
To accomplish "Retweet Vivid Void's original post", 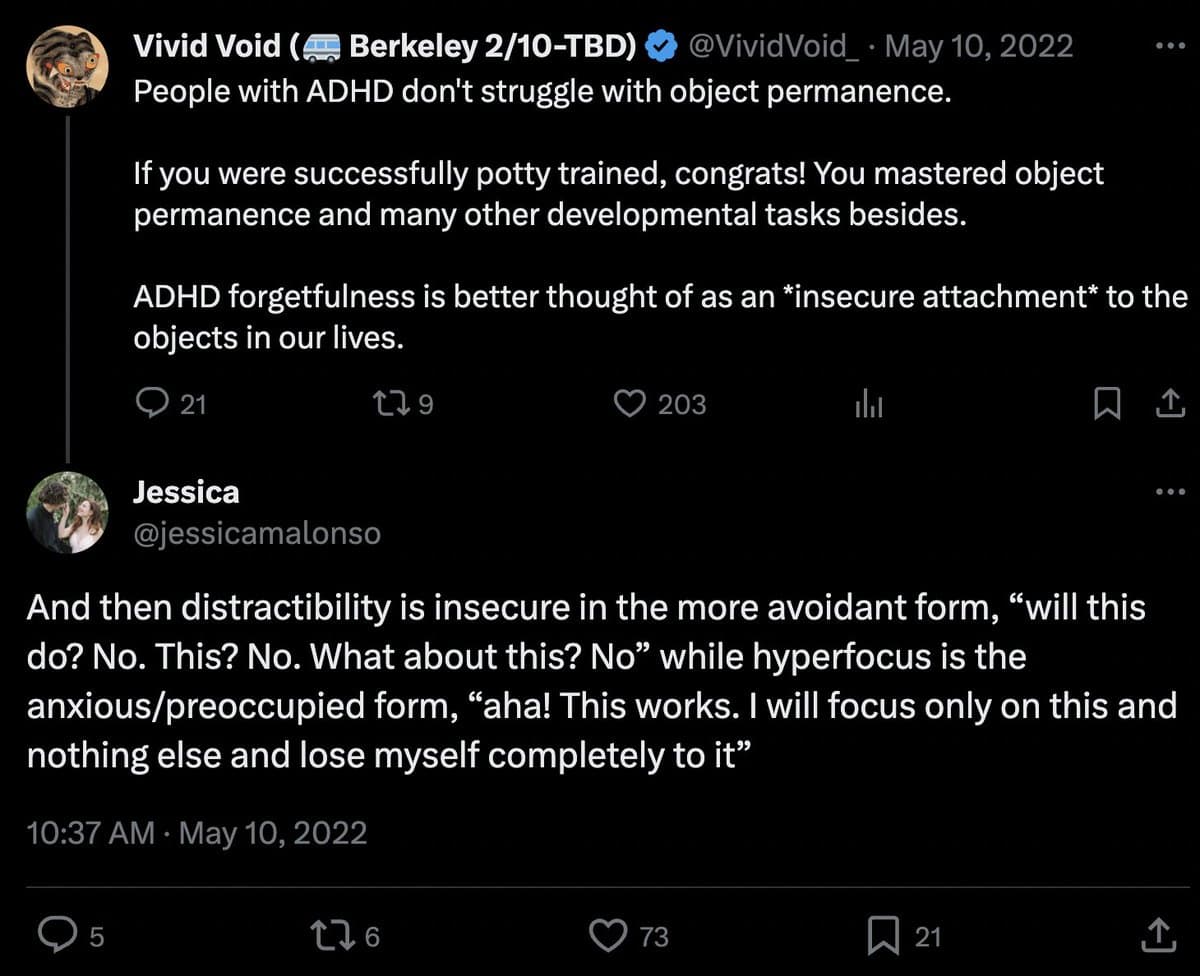I will point(386,403).
